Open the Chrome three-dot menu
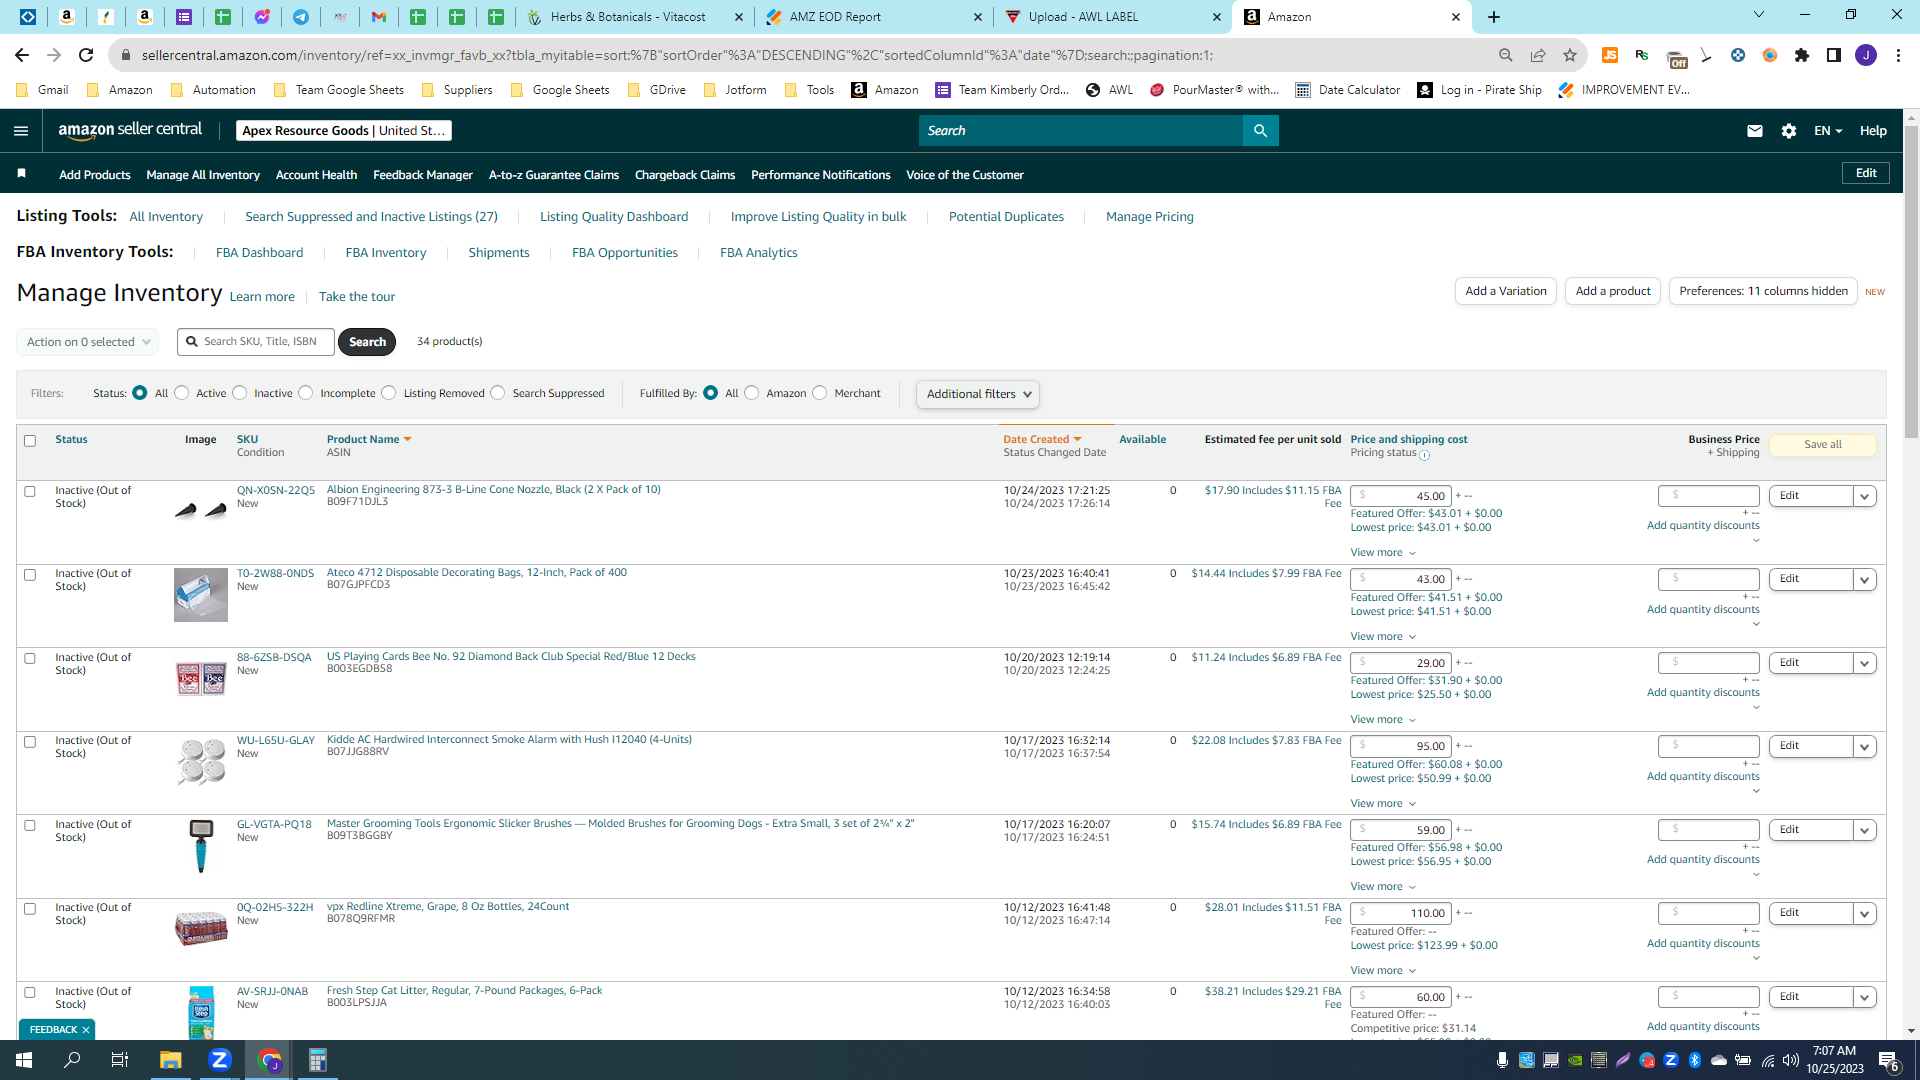This screenshot has width=1920, height=1080. [1898, 55]
